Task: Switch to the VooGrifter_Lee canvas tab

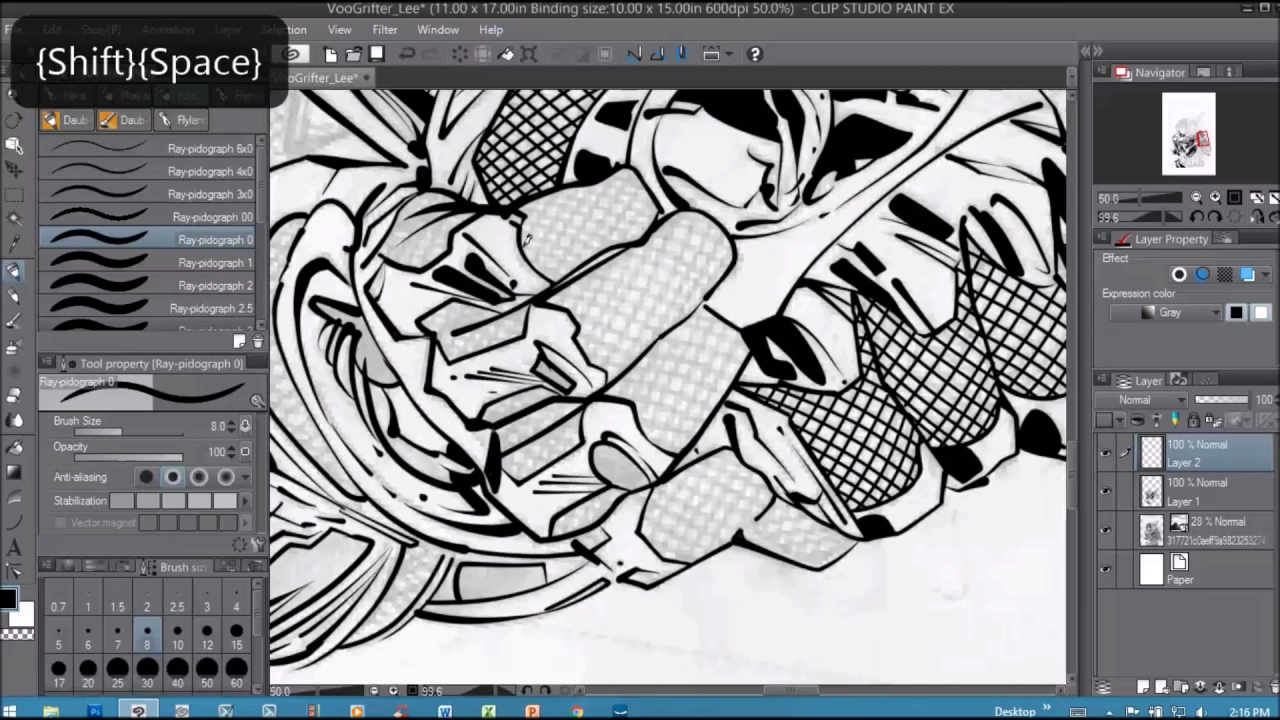Action: pos(322,77)
